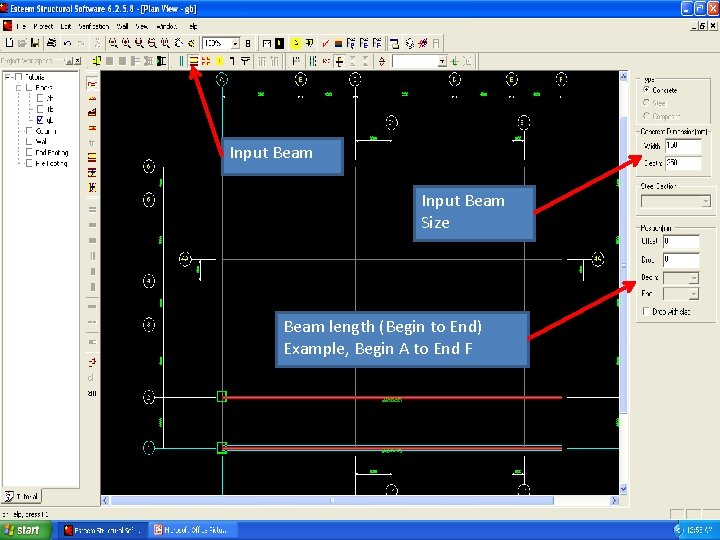Click the black-green section icon in second toolbar

[161, 61]
